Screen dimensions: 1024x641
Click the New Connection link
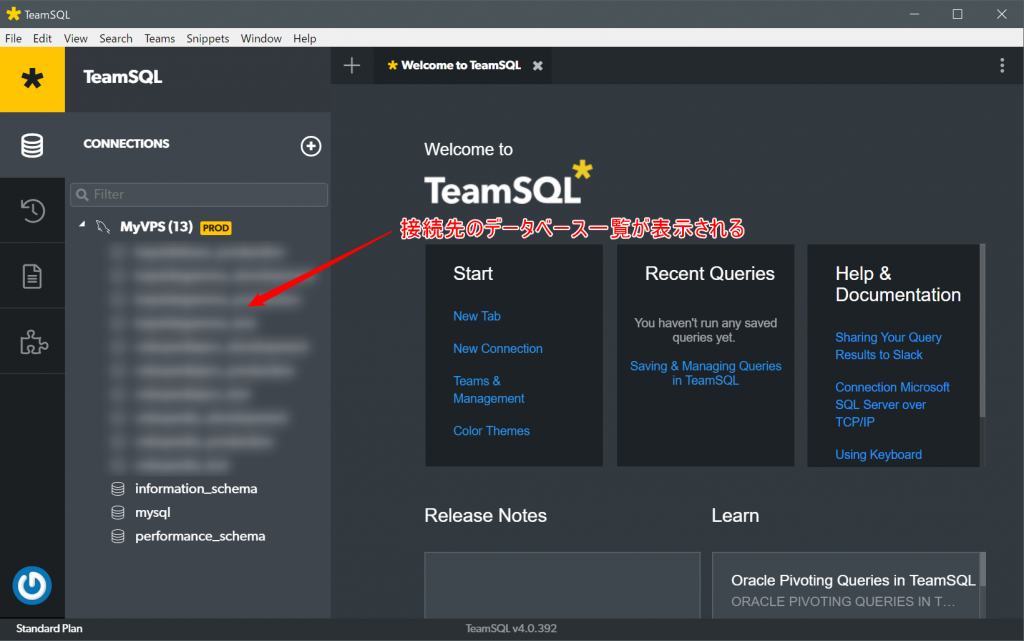498,349
